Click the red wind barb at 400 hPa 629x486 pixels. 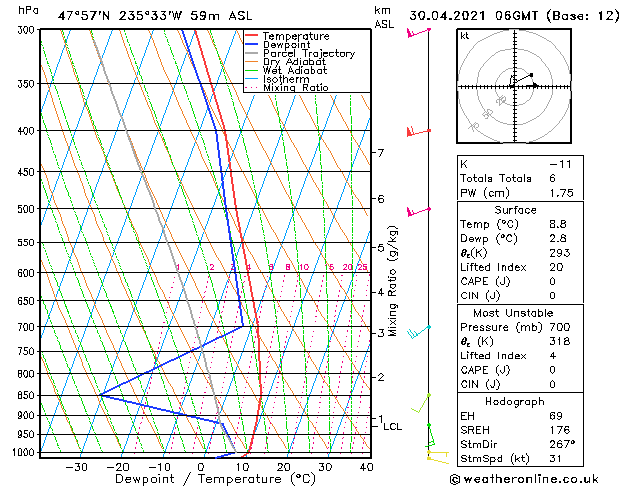418,132
